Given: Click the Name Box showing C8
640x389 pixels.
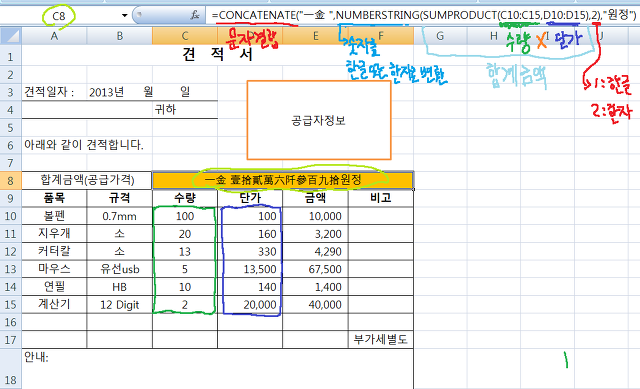Looking at the screenshot, I should click(59, 16).
